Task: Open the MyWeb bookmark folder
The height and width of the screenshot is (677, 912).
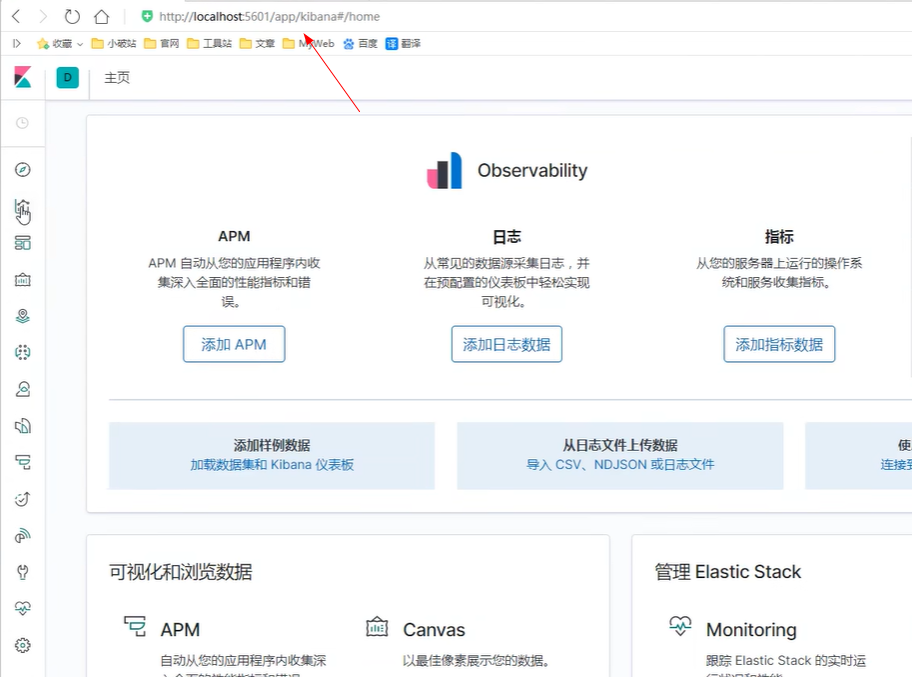Action: (308, 43)
